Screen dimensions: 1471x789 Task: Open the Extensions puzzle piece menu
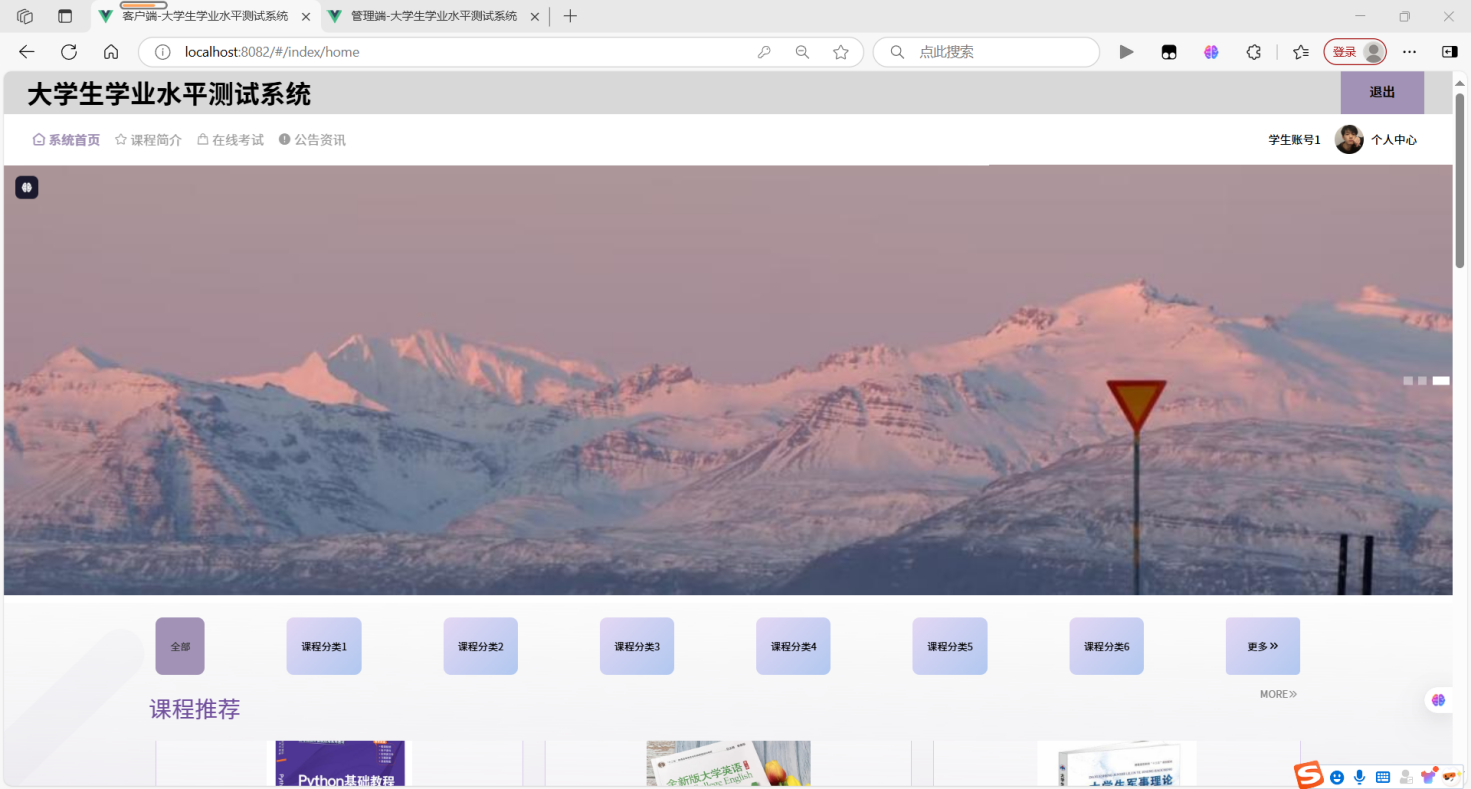point(1253,52)
